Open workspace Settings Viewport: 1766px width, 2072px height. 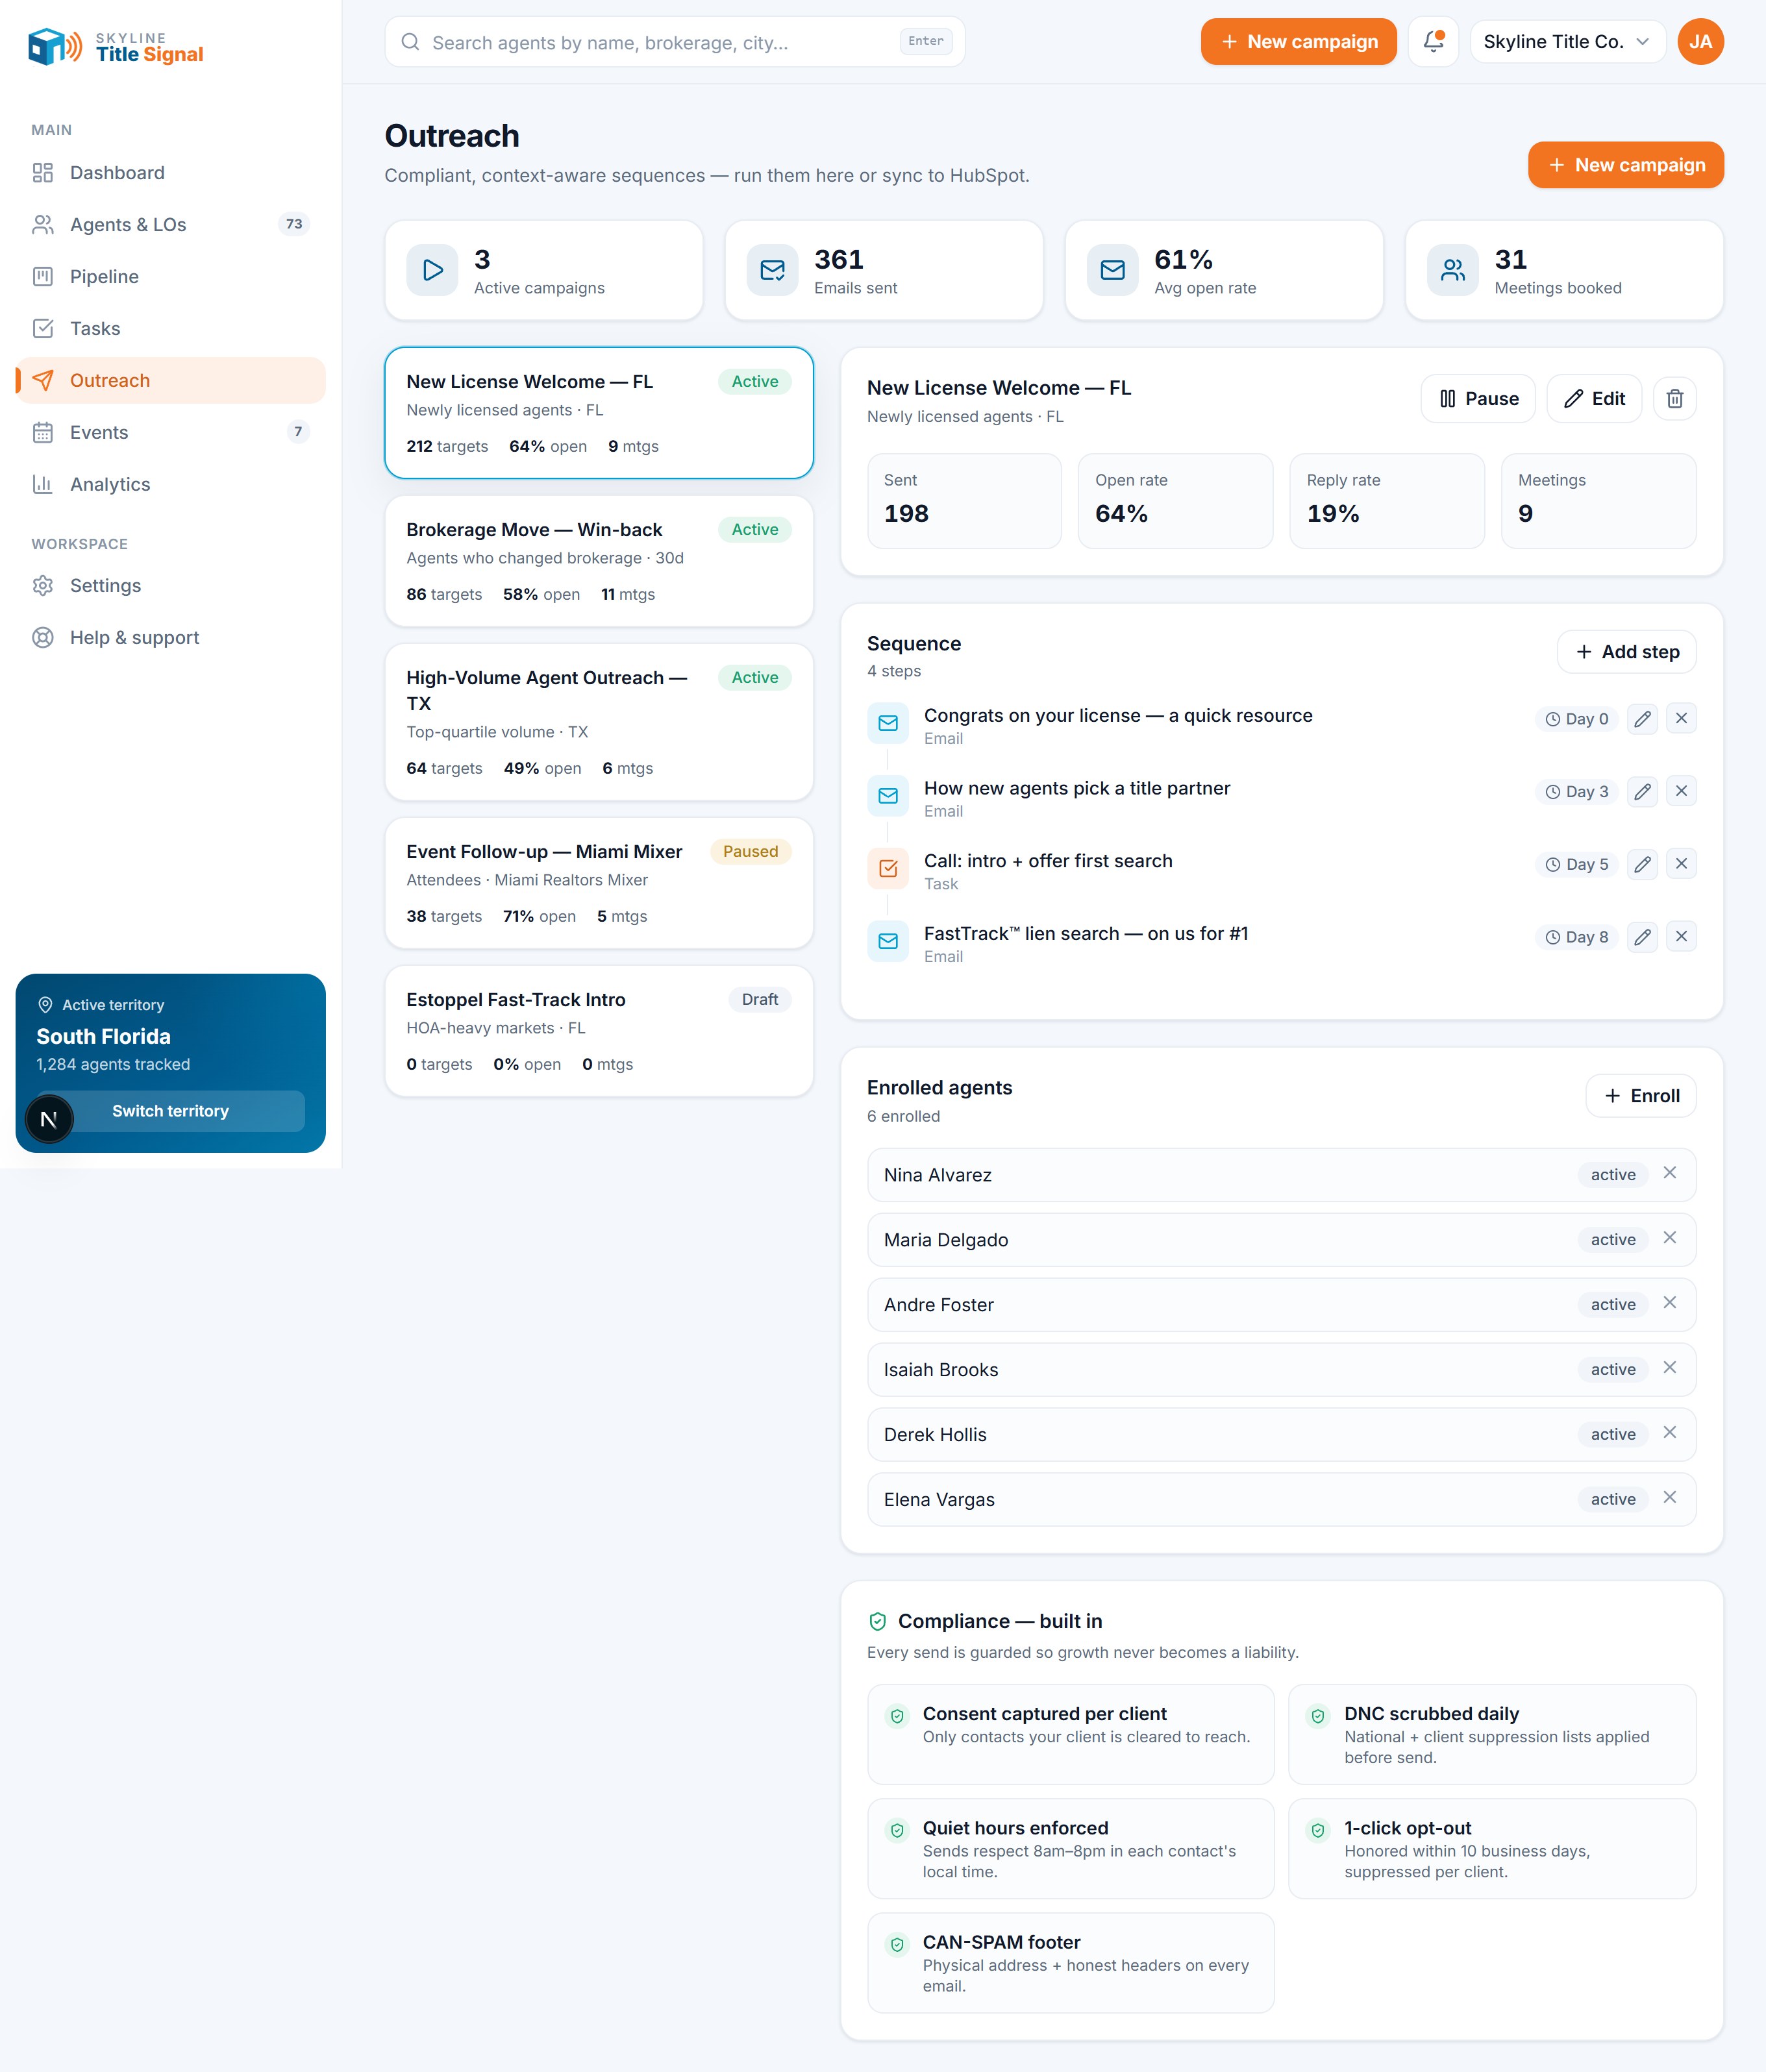(170, 586)
